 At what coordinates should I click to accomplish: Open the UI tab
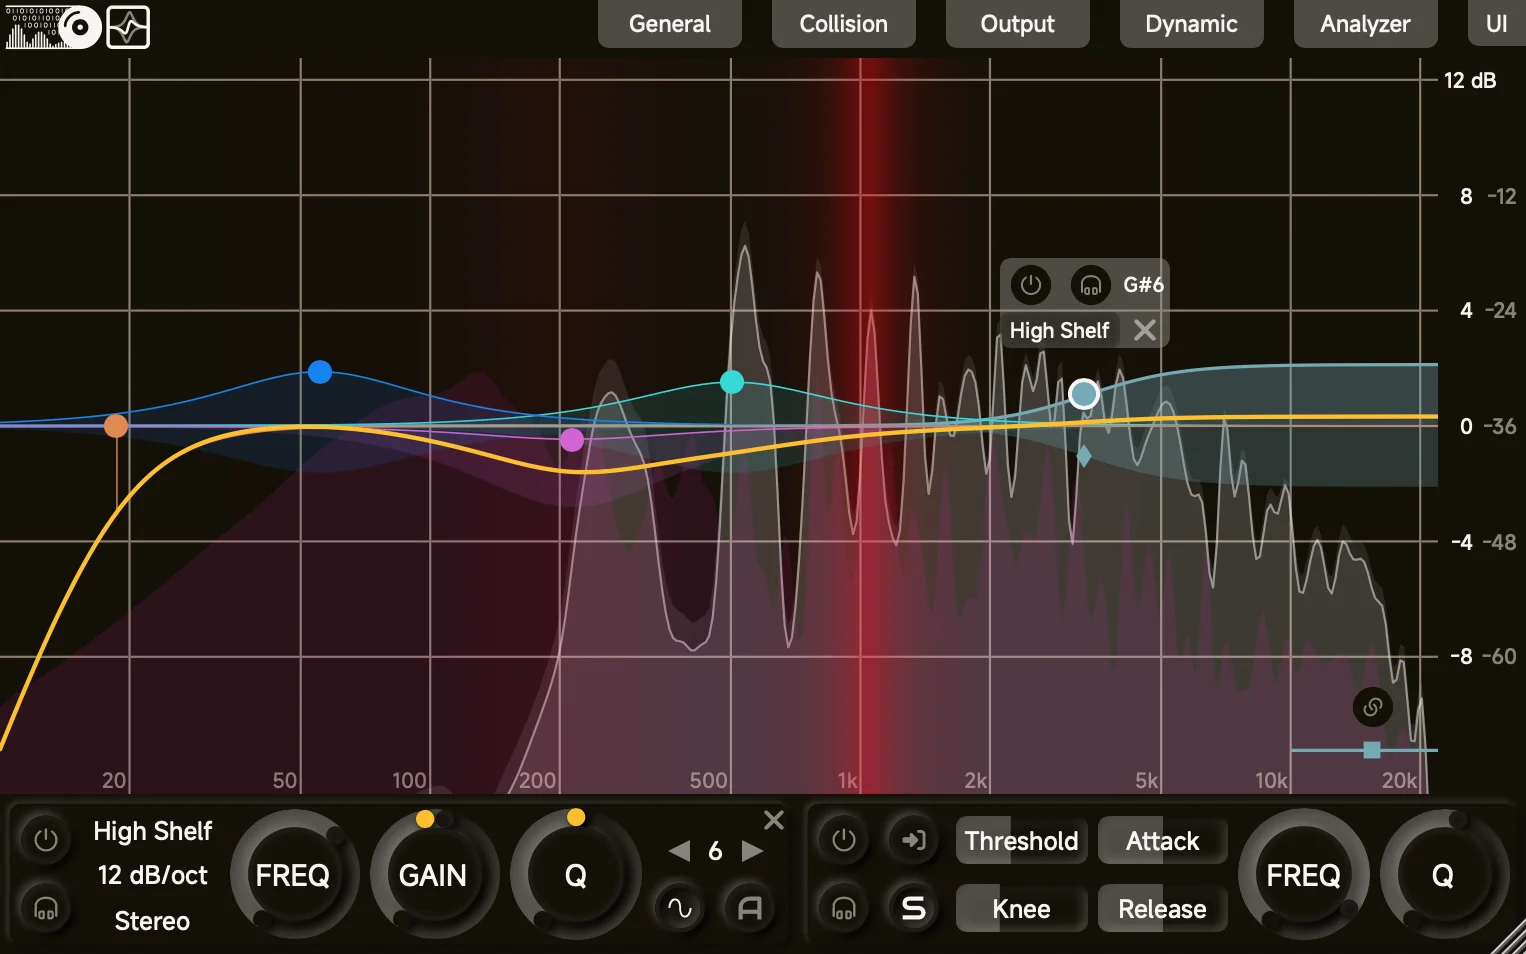click(x=1497, y=23)
